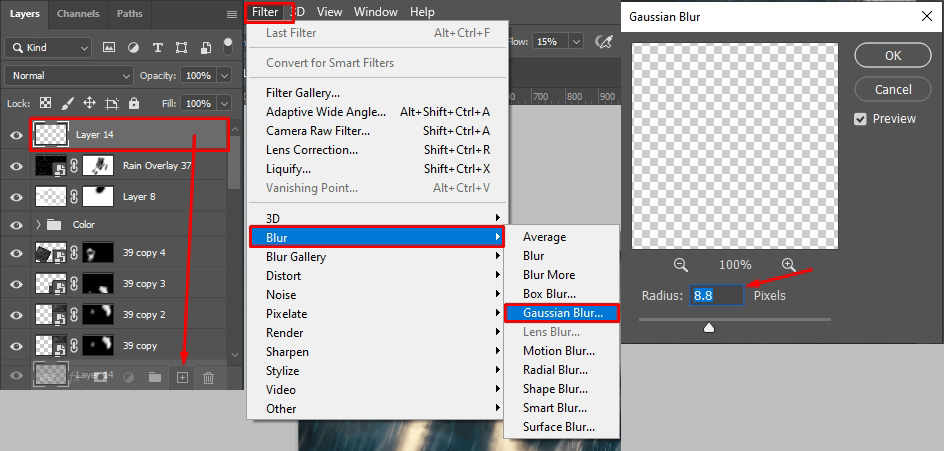Open the Fill slider dropdown arrow

pyautogui.click(x=225, y=103)
